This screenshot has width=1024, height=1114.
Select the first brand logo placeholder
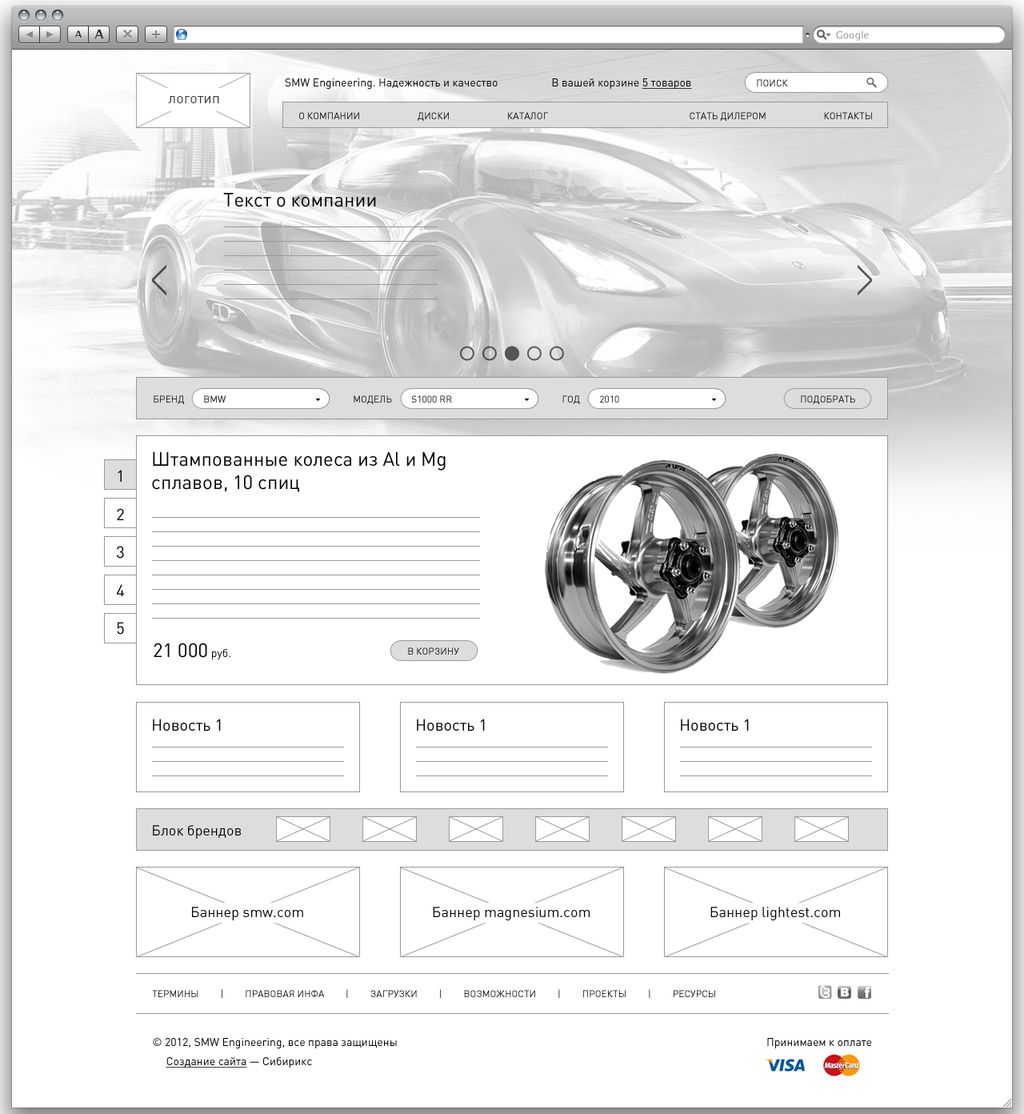coord(303,829)
